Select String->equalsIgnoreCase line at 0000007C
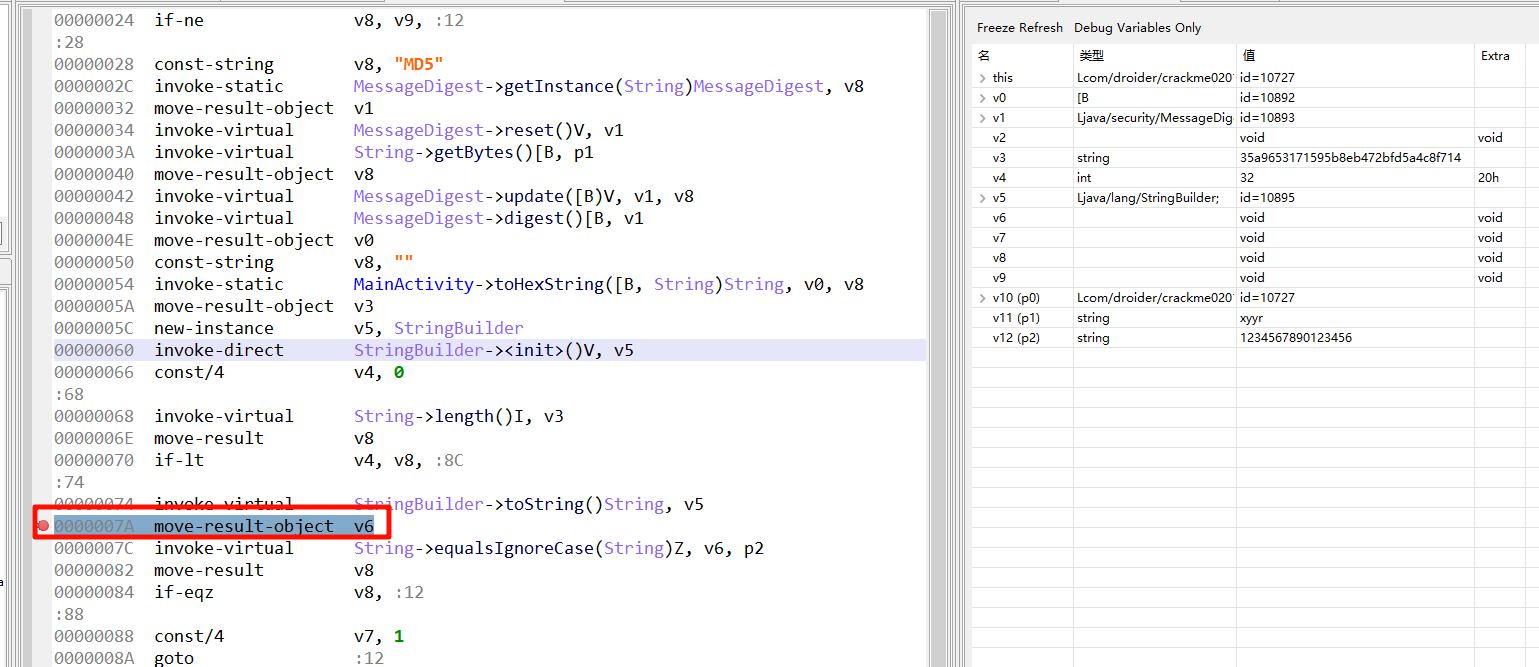The width and height of the screenshot is (1539, 667). click(x=490, y=548)
